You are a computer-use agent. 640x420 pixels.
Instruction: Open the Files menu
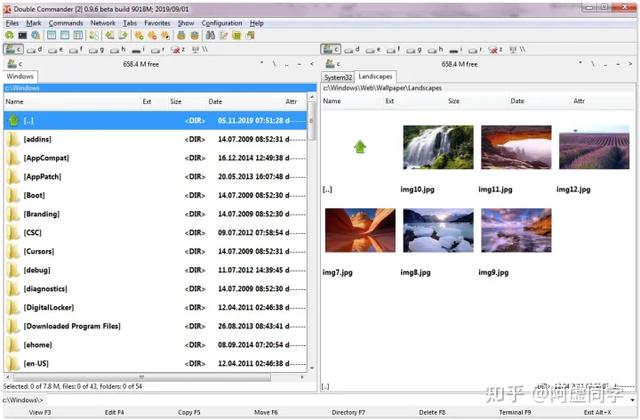click(12, 23)
